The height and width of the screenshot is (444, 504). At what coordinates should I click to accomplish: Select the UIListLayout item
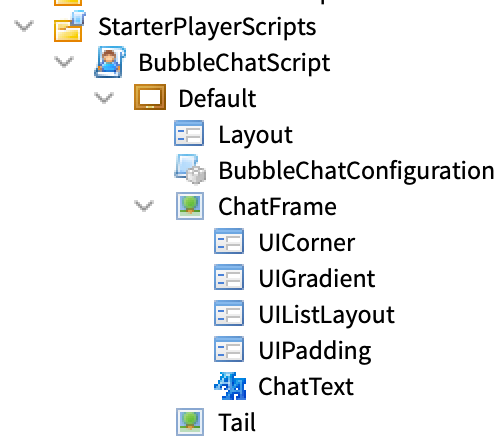[327, 314]
